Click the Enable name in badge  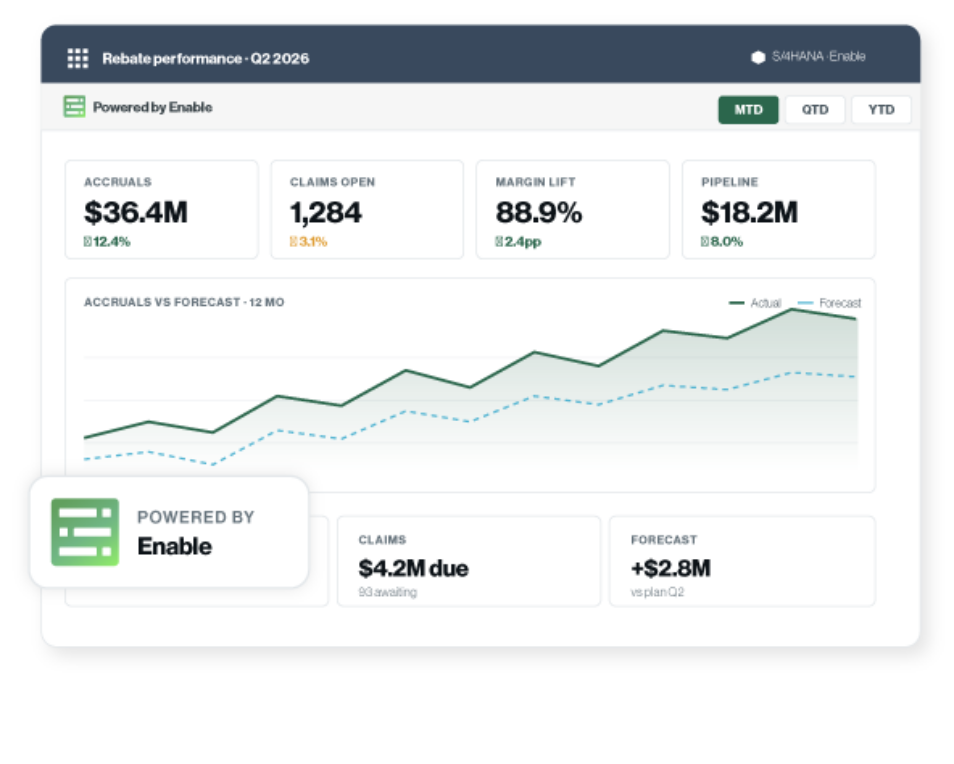click(175, 546)
